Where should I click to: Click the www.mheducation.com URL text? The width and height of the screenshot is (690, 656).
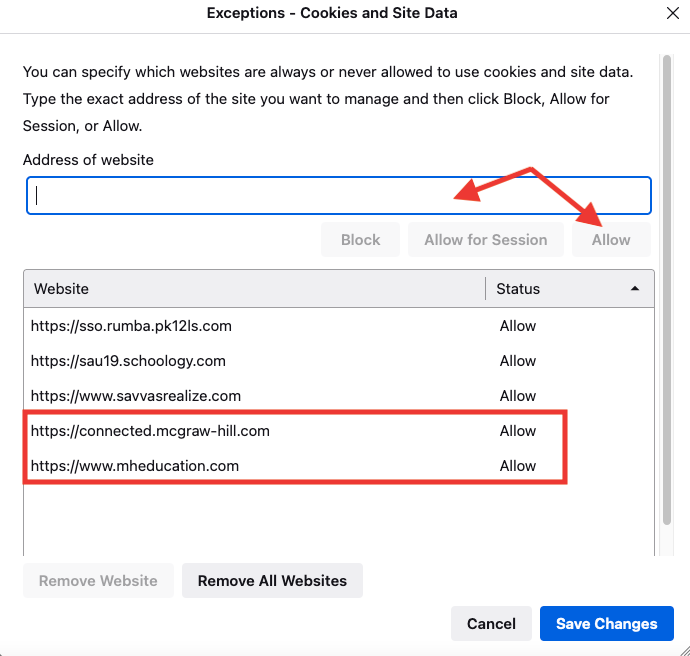(x=135, y=466)
